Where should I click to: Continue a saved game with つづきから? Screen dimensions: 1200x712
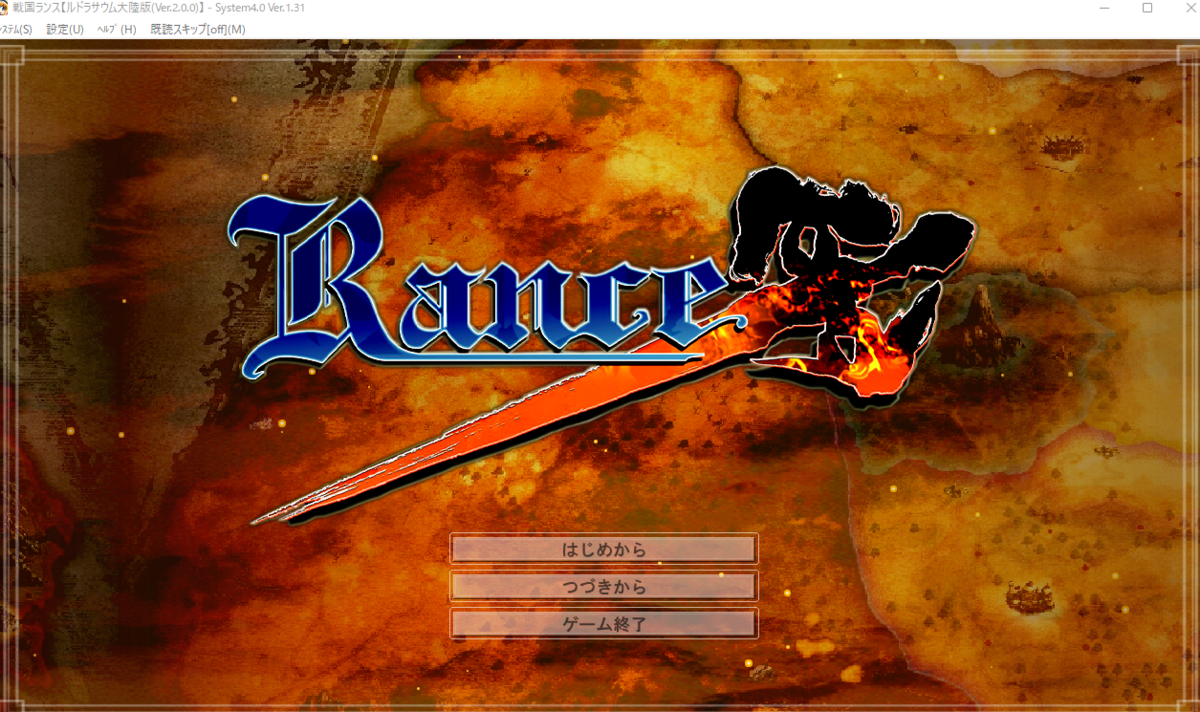point(604,586)
